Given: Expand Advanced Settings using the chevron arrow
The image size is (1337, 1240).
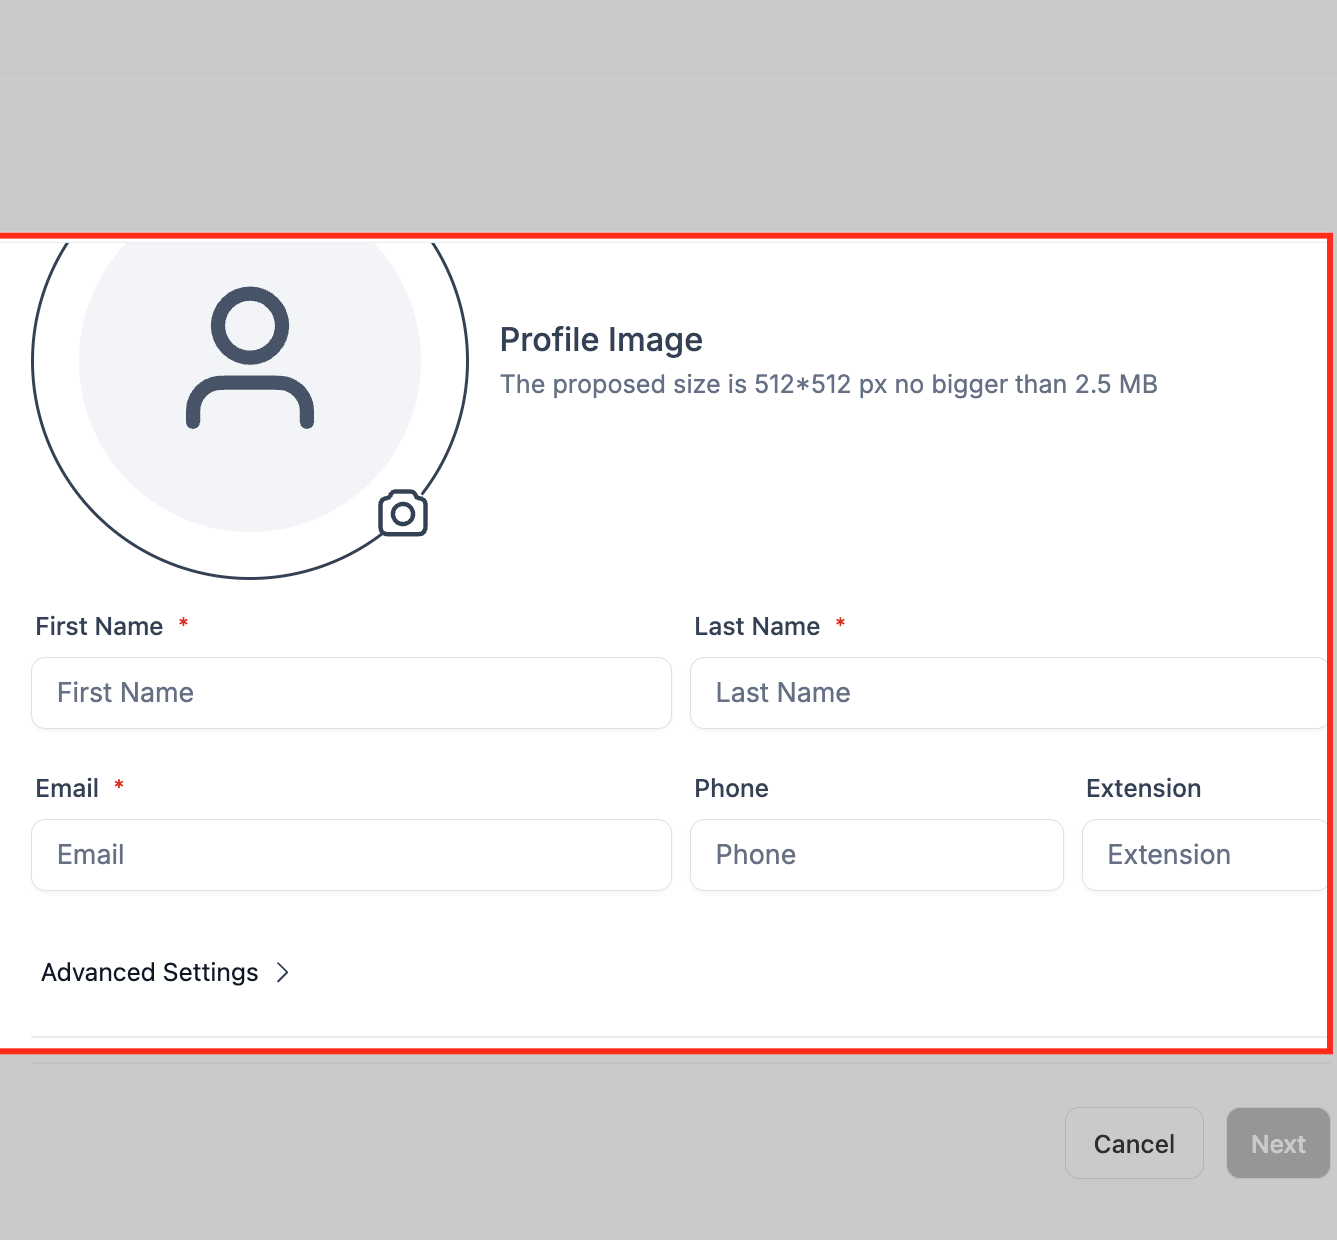Looking at the screenshot, I should pos(283,972).
